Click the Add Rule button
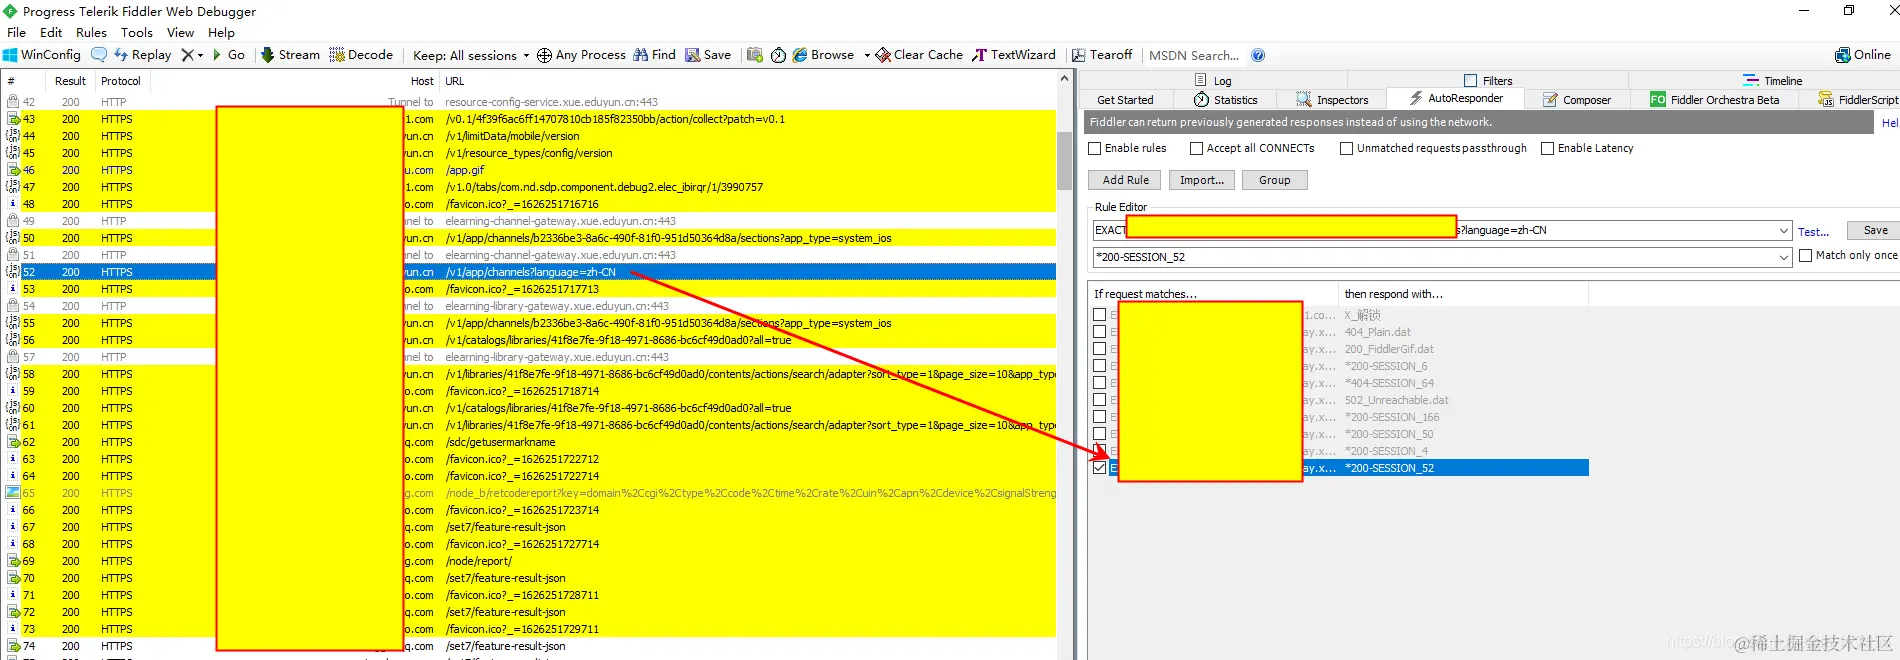The image size is (1900, 660). point(1125,180)
